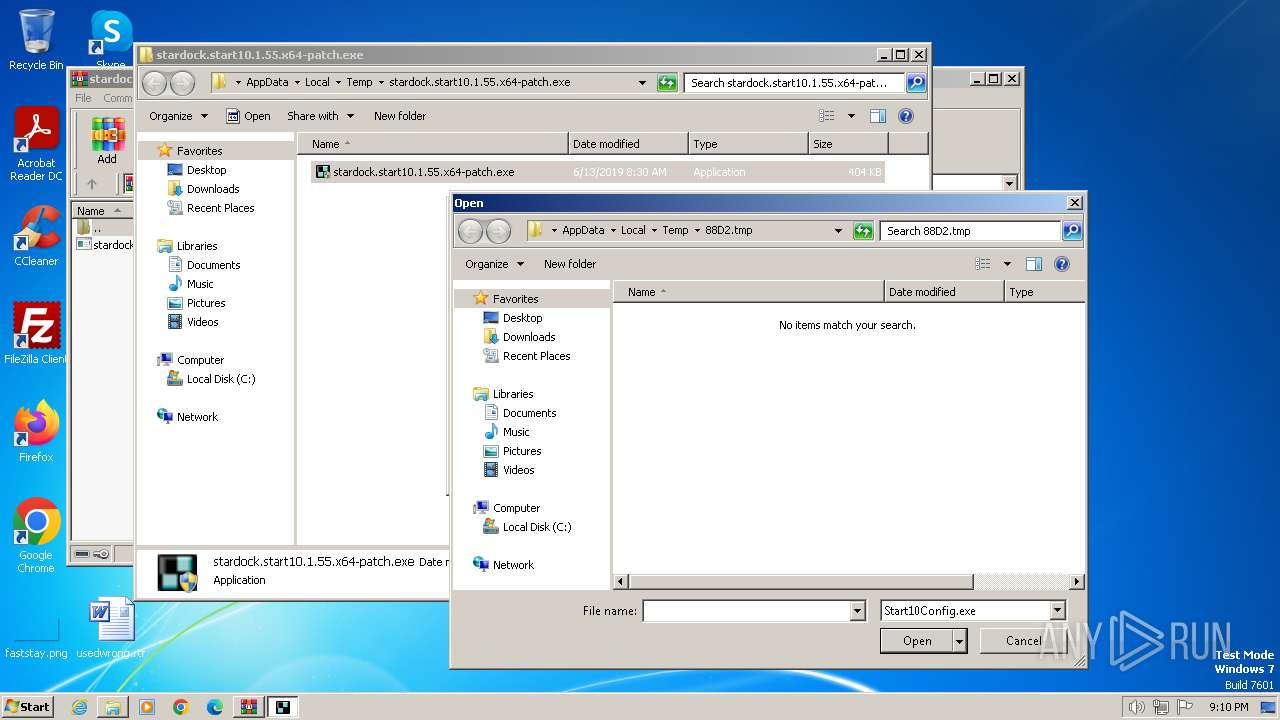This screenshot has height=720, width=1280.
Task: Launch Google Chrome from the desktop
Action: point(36,536)
